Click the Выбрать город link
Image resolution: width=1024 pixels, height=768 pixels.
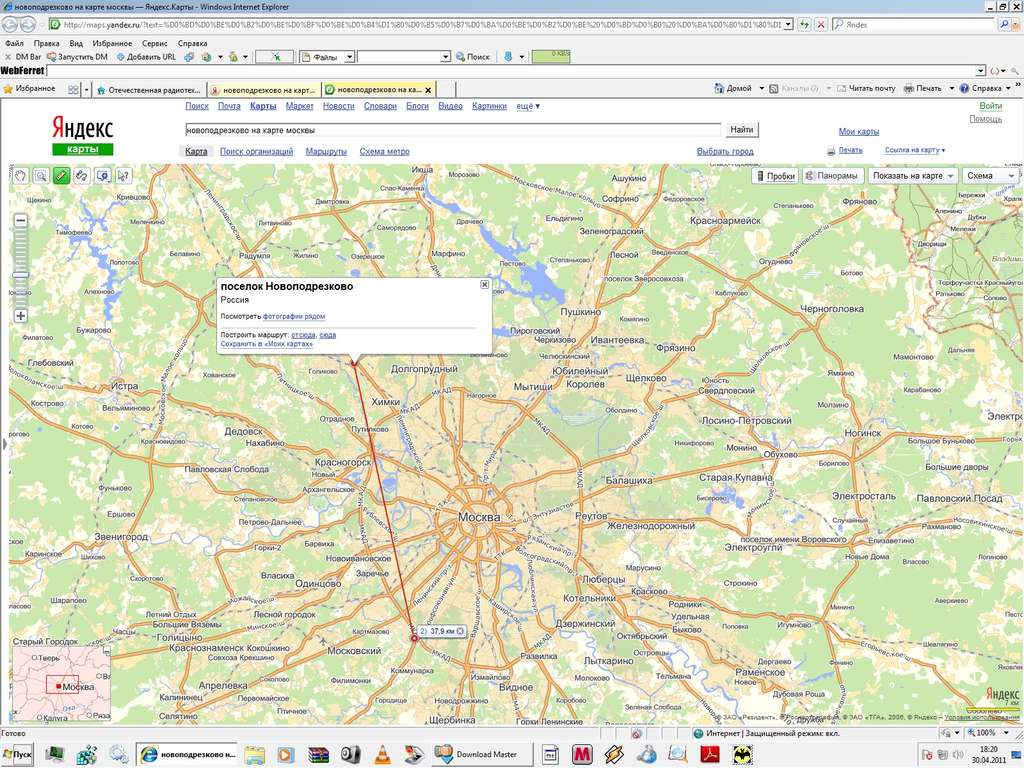click(x=725, y=152)
